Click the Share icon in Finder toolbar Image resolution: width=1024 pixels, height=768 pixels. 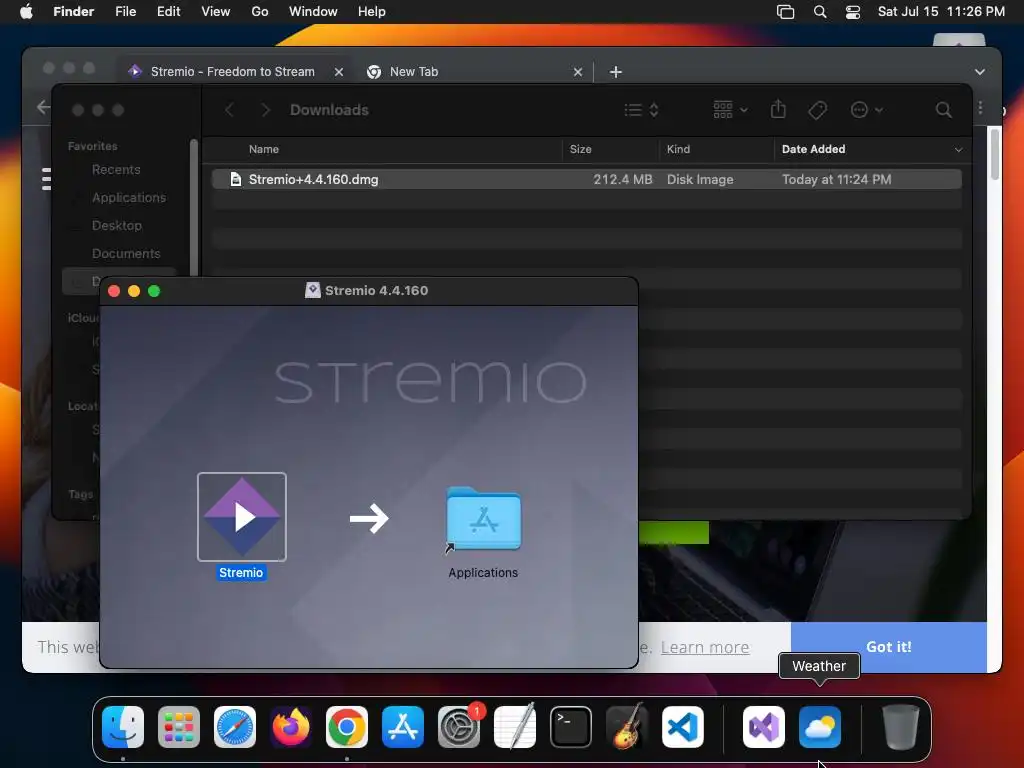coord(778,109)
